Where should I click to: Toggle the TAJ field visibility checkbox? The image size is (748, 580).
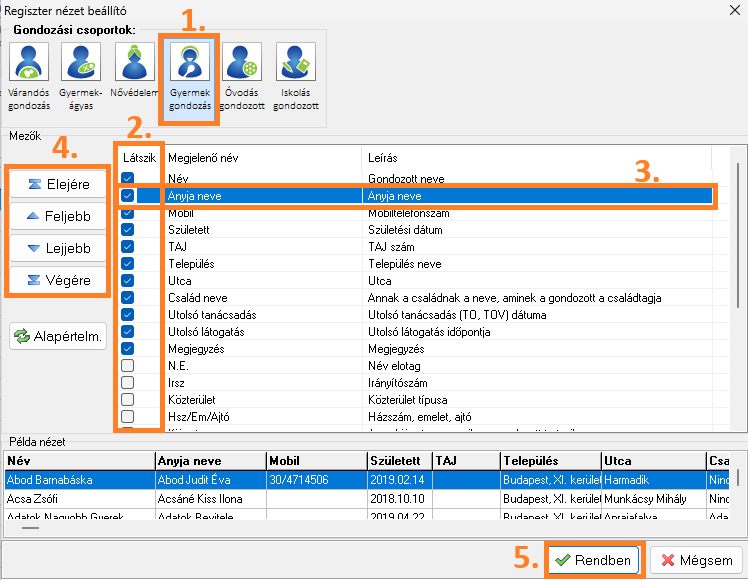(x=128, y=247)
